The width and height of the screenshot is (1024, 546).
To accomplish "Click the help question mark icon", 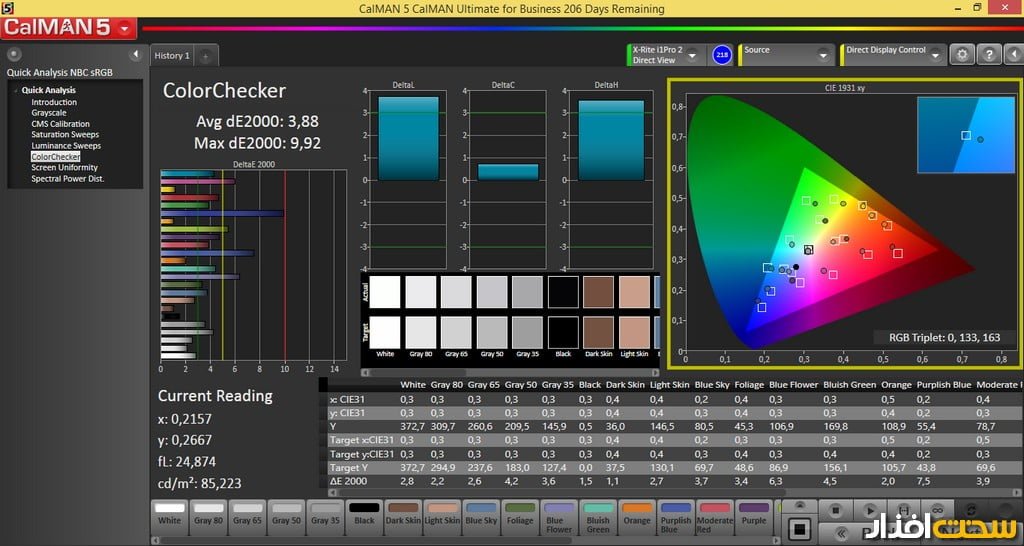I will coord(988,55).
